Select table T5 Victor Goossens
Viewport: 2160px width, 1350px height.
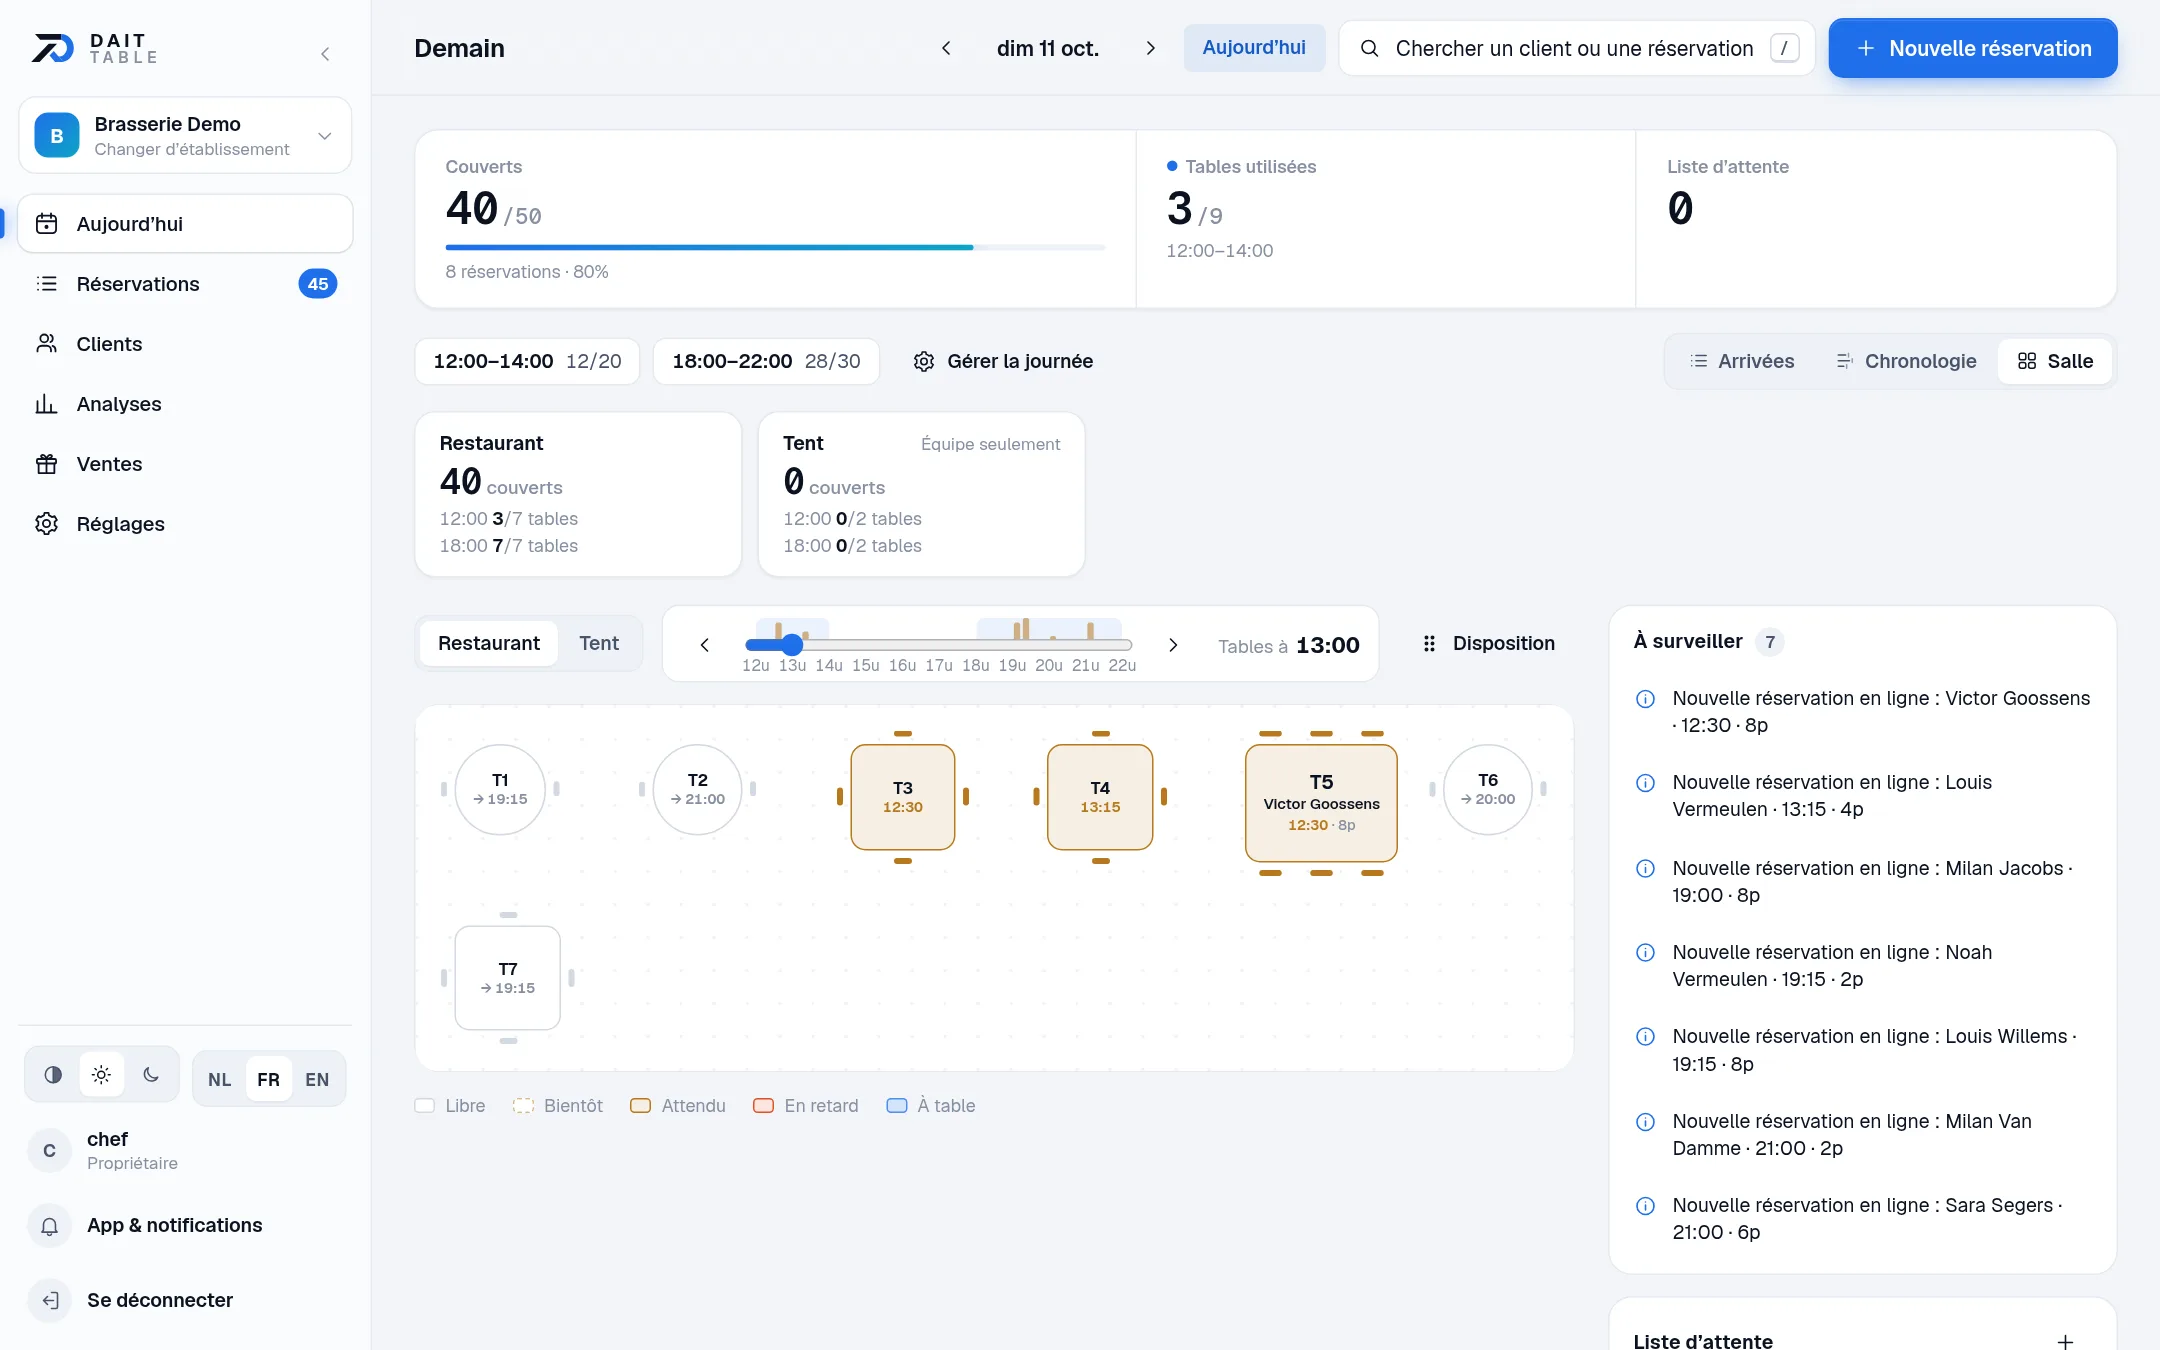(1321, 803)
